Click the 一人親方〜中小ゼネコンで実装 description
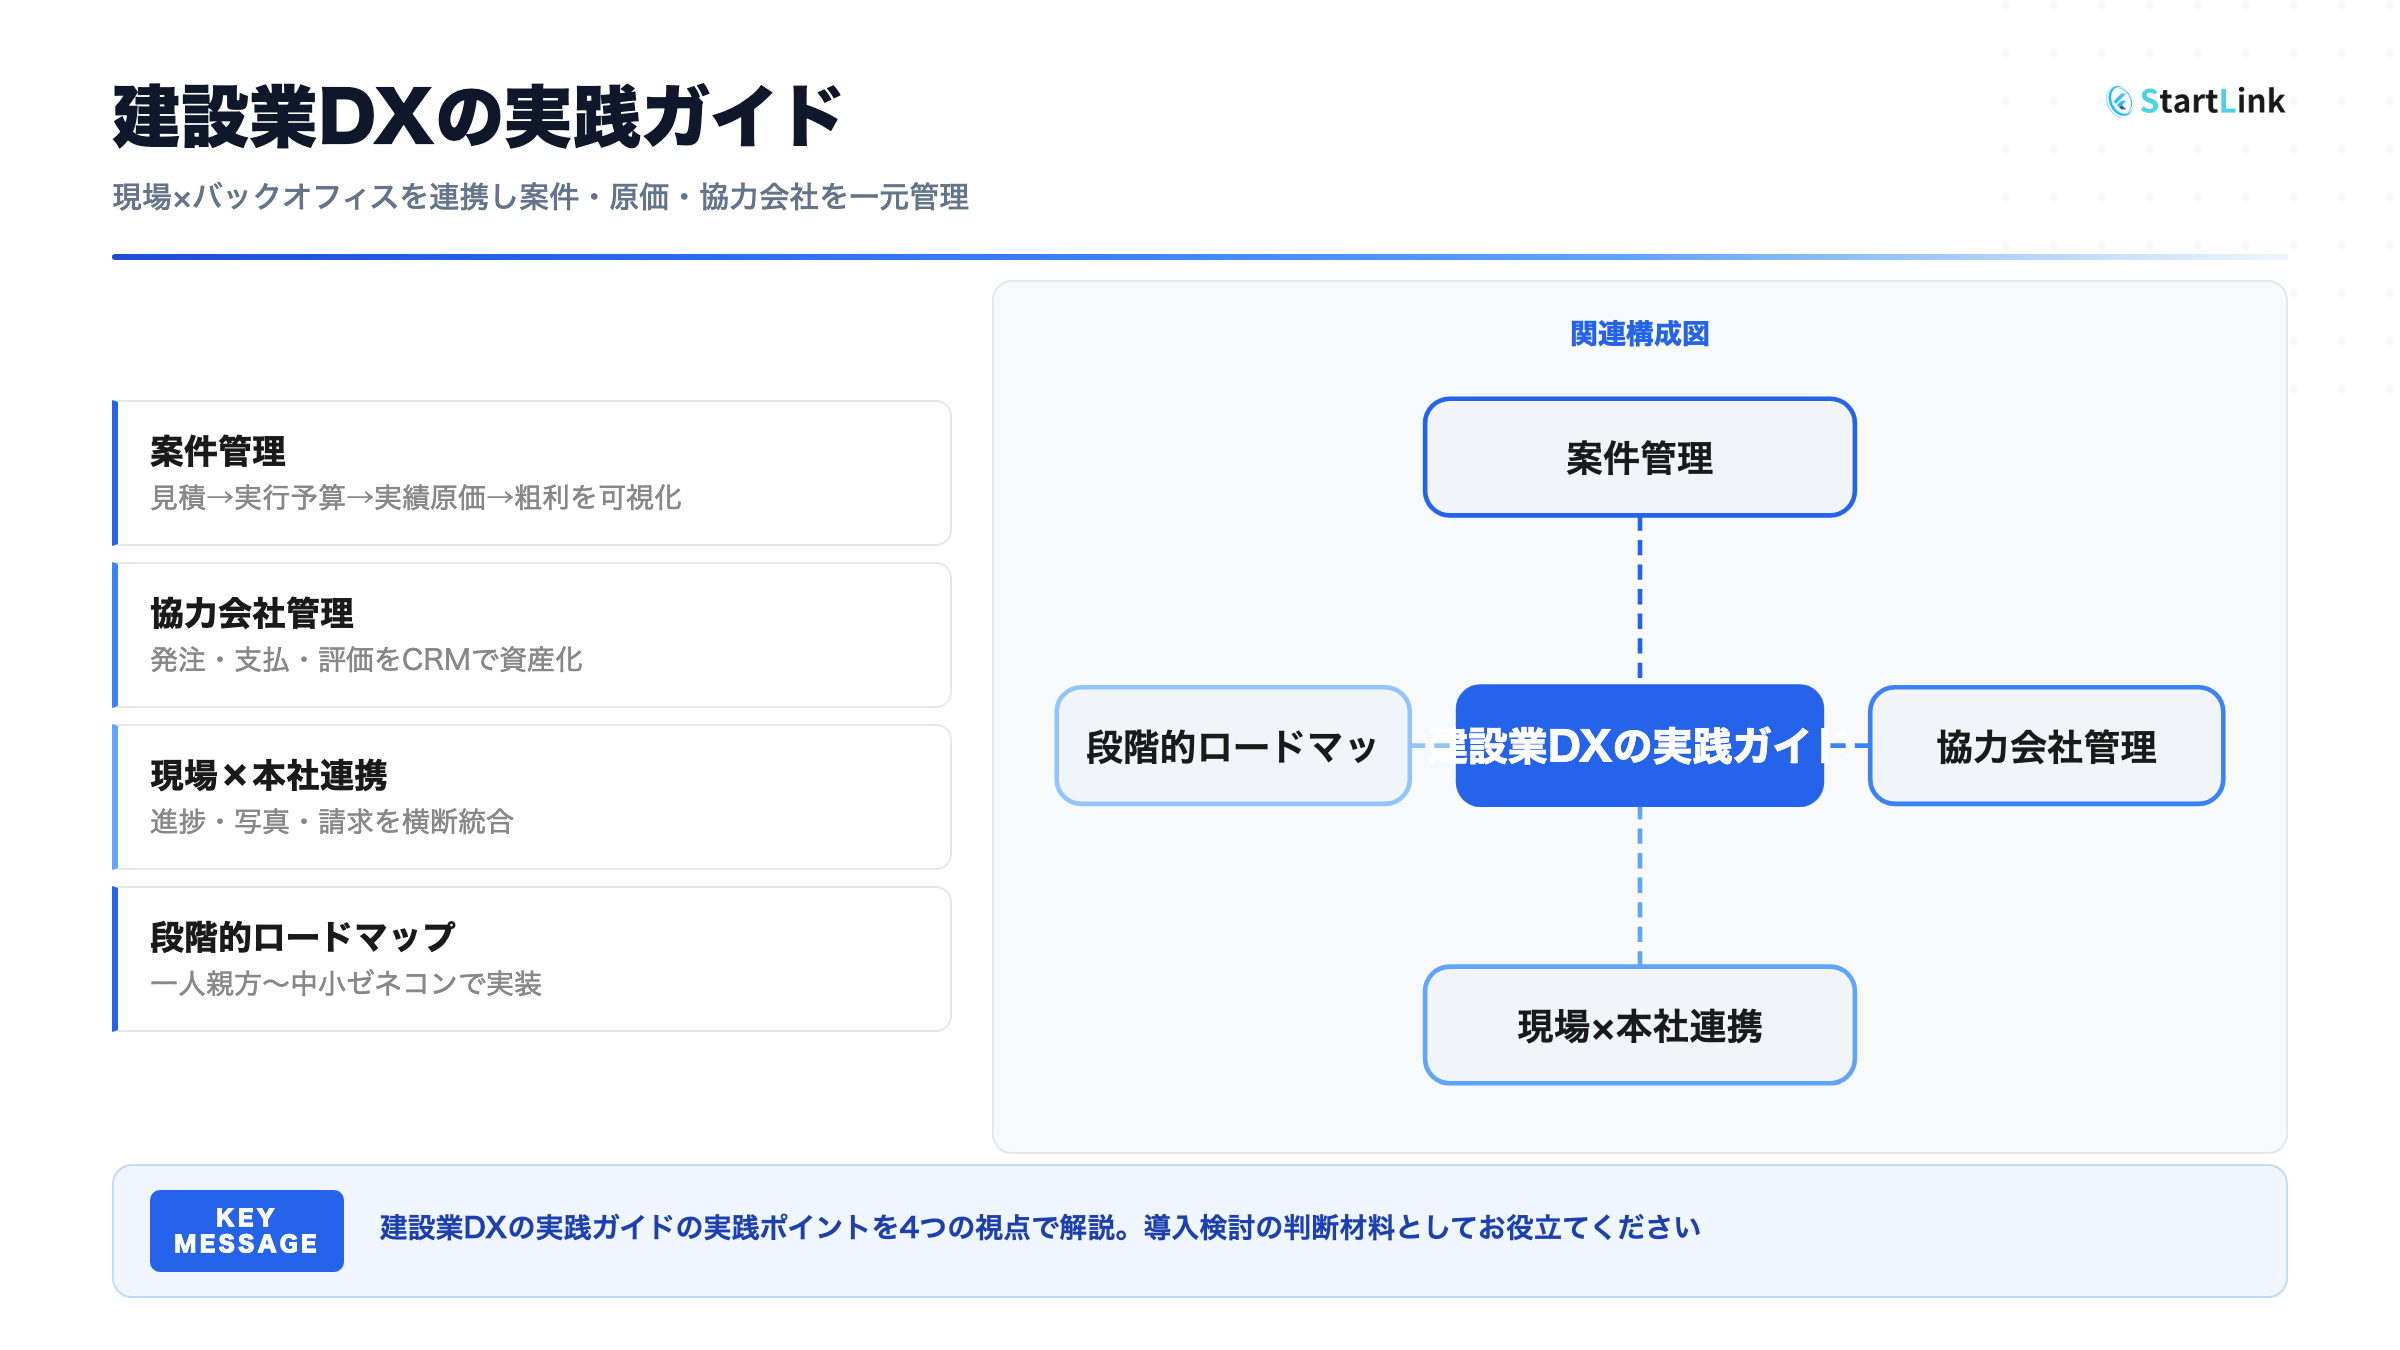This screenshot has height=1350, width=2400. (x=345, y=983)
